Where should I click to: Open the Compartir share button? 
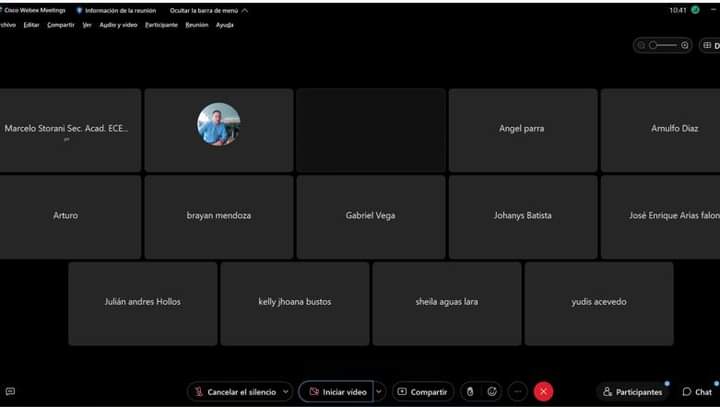coord(422,392)
